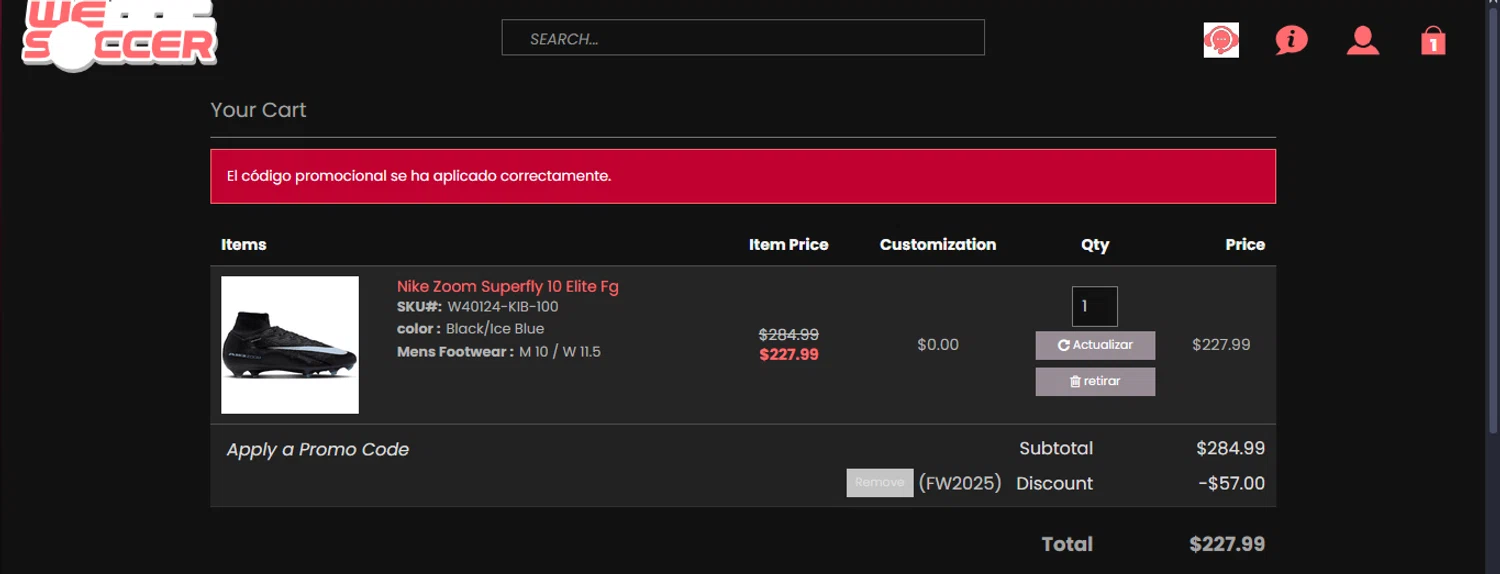The height and width of the screenshot is (574, 1500).
Task: Click the Customization column header
Action: [937, 244]
